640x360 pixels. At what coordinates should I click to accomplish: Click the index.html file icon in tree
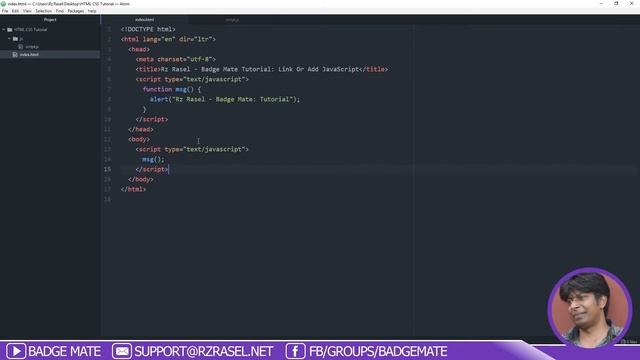point(15,55)
